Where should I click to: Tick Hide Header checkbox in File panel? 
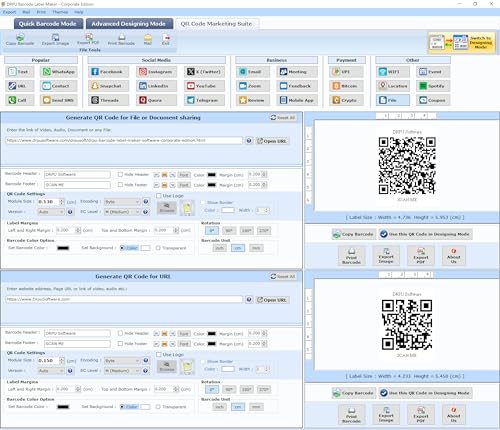[120, 174]
